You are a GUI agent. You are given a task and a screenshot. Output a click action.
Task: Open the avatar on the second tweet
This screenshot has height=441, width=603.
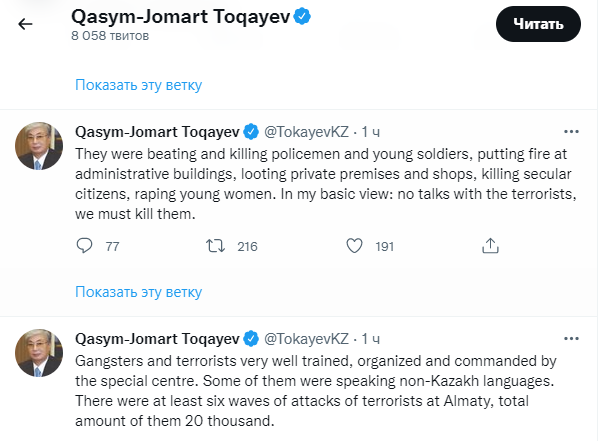click(39, 353)
